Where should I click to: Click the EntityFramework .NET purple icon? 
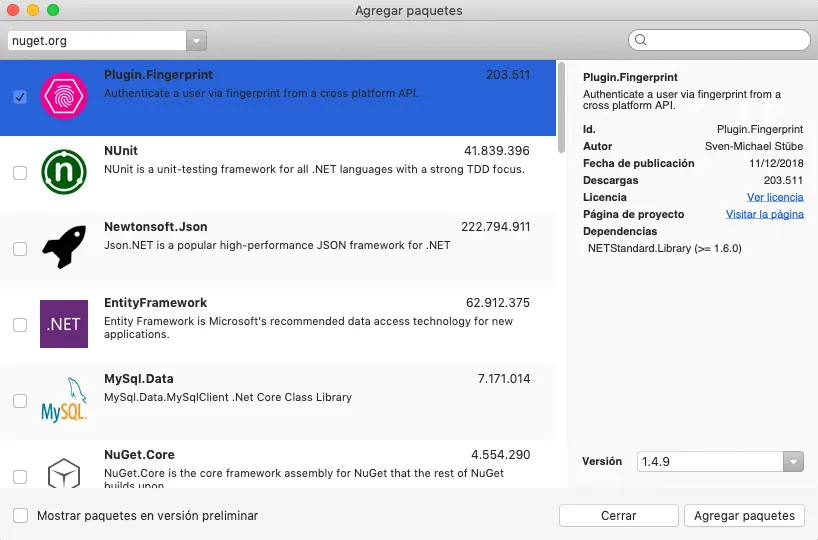pyautogui.click(x=64, y=324)
